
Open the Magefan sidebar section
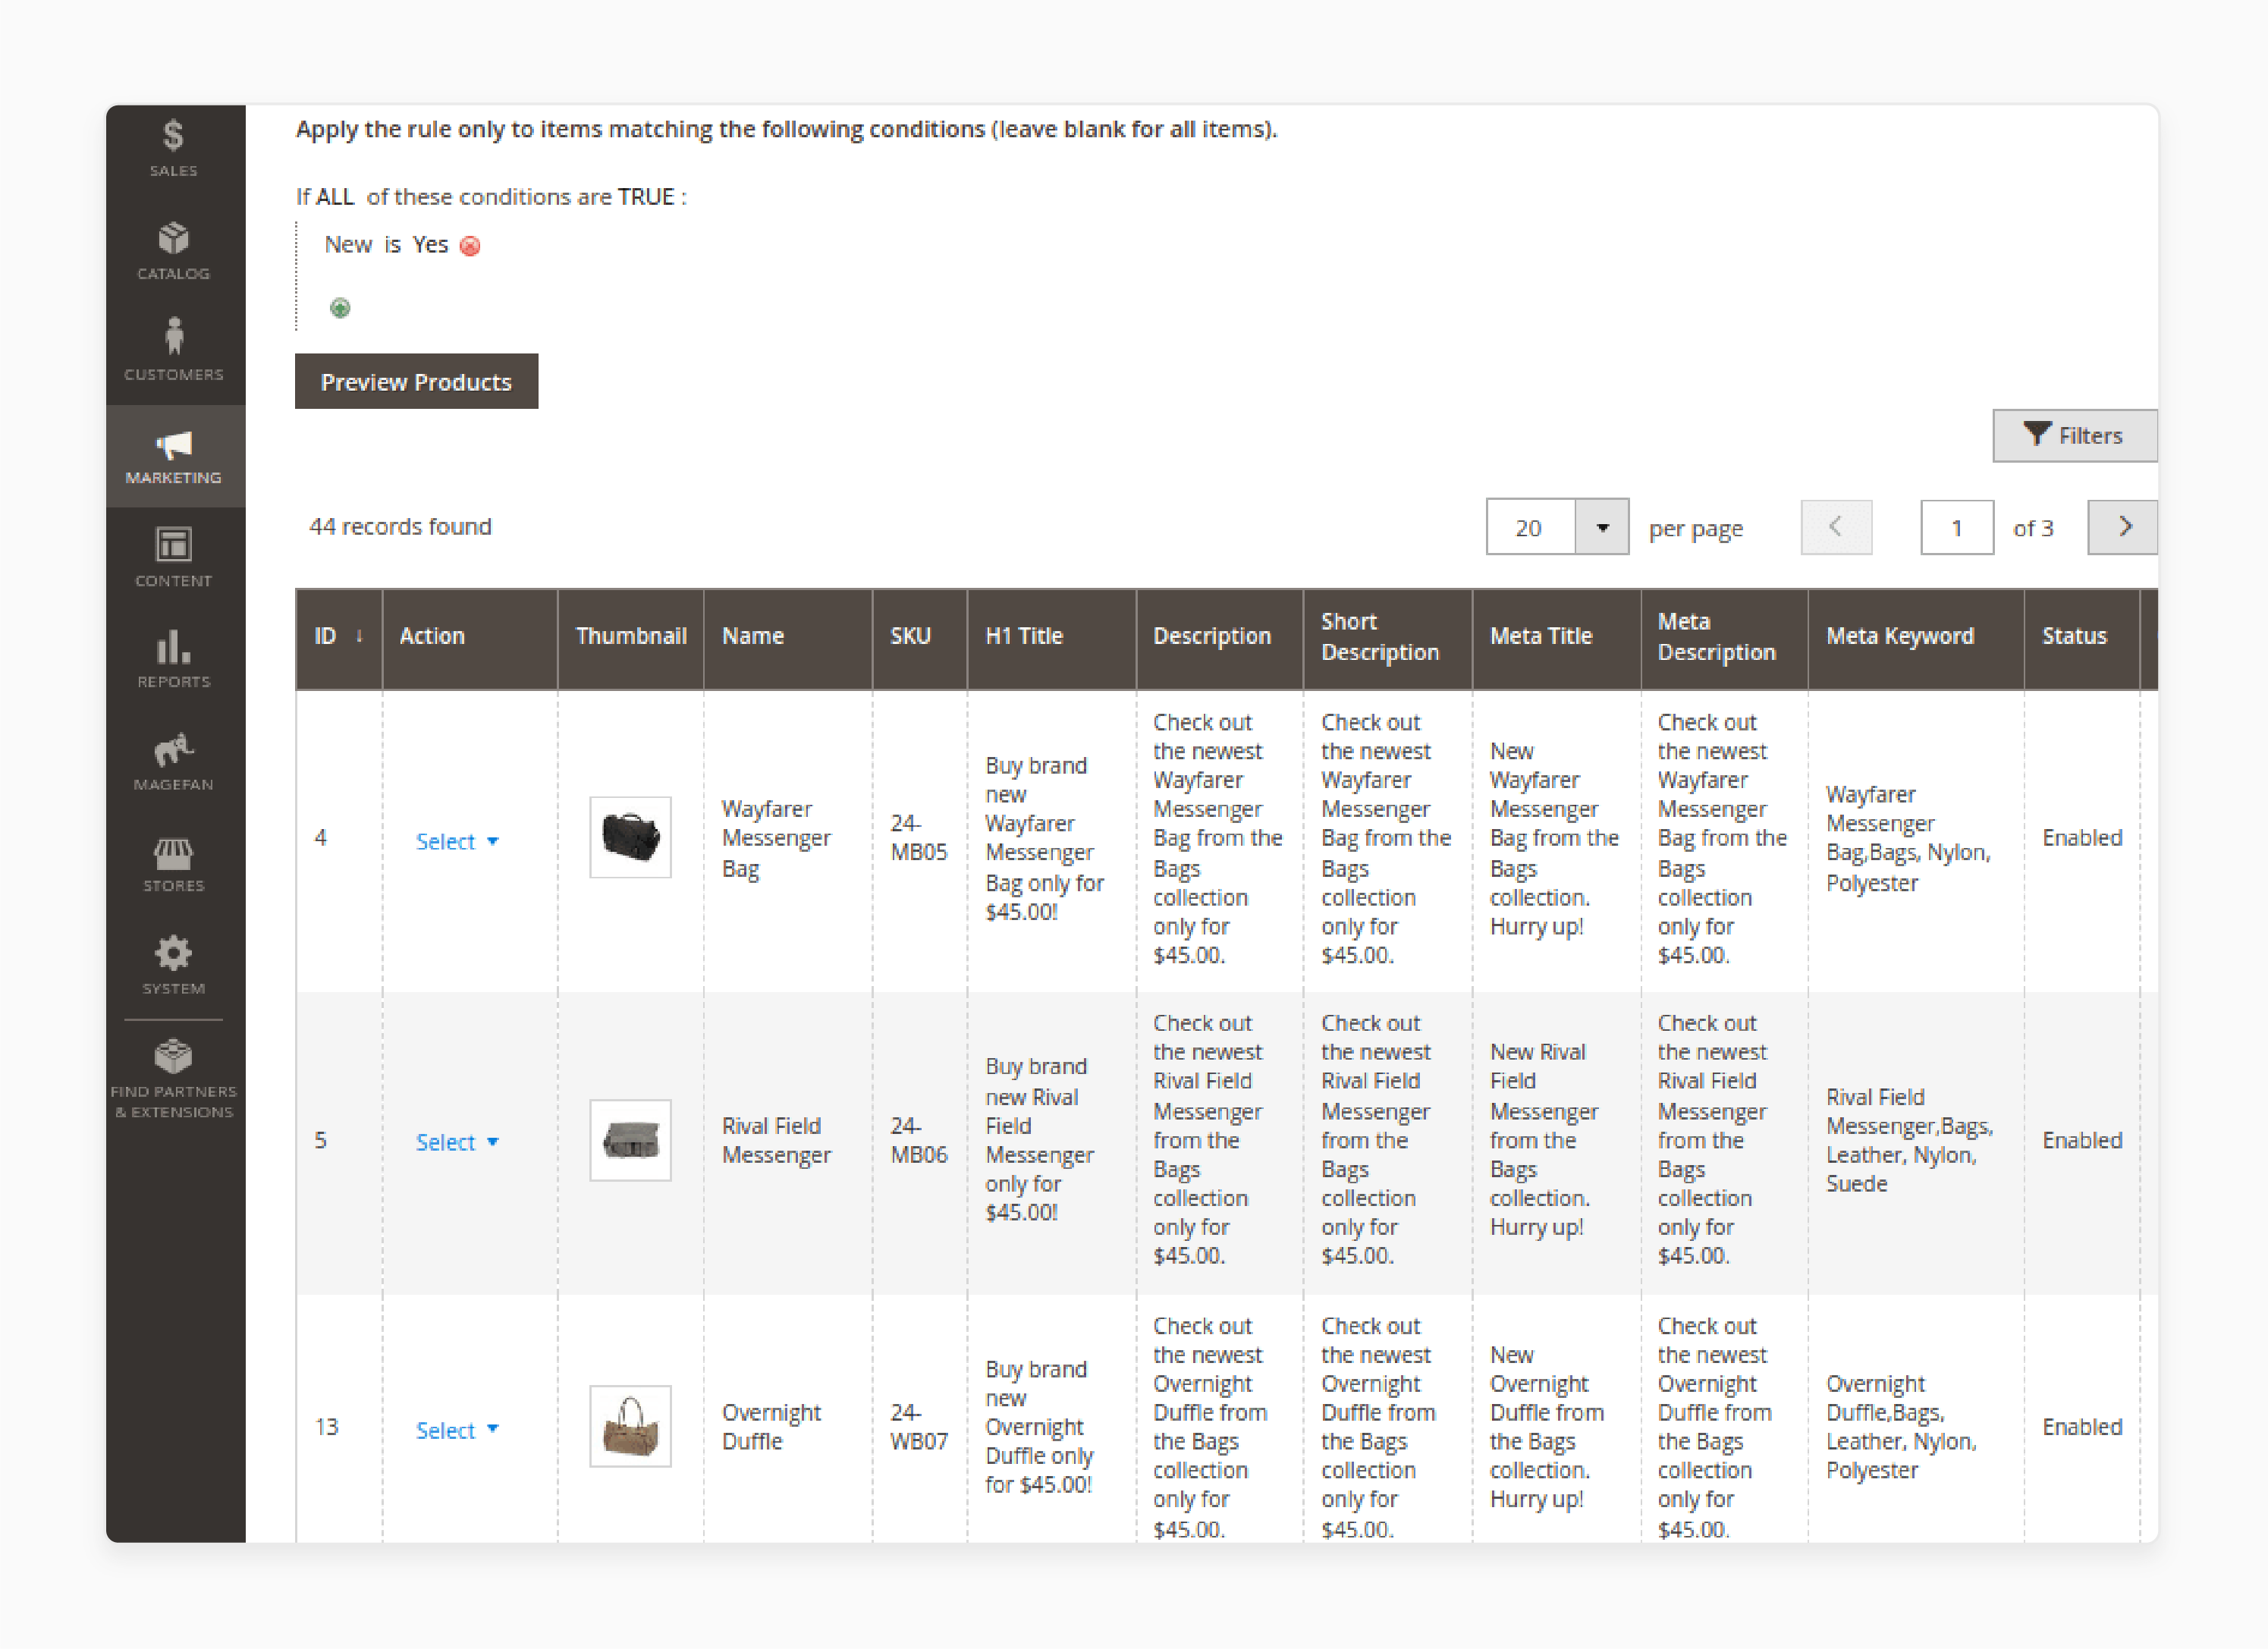pos(174,761)
